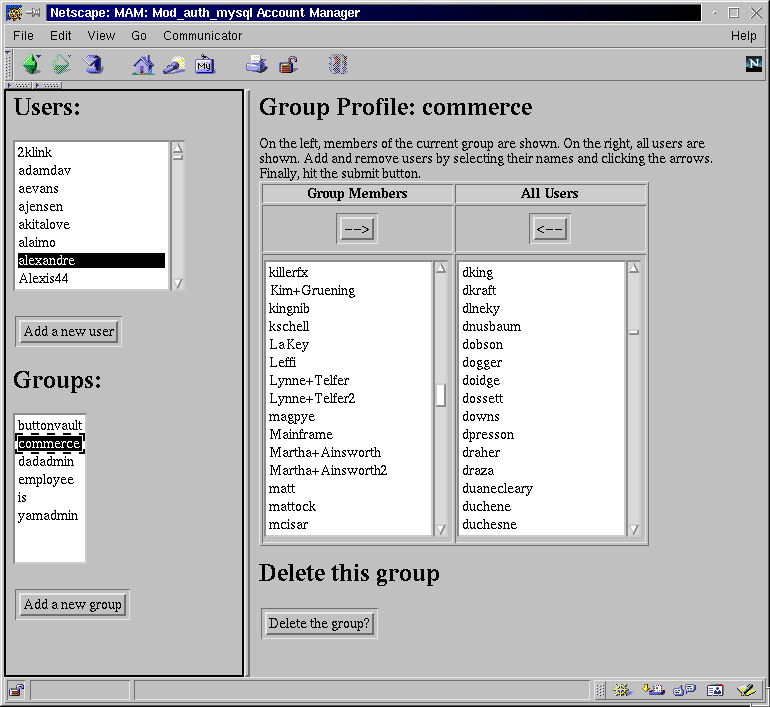Click Users list scroll down arrow
The image size is (770, 707).
click(178, 284)
